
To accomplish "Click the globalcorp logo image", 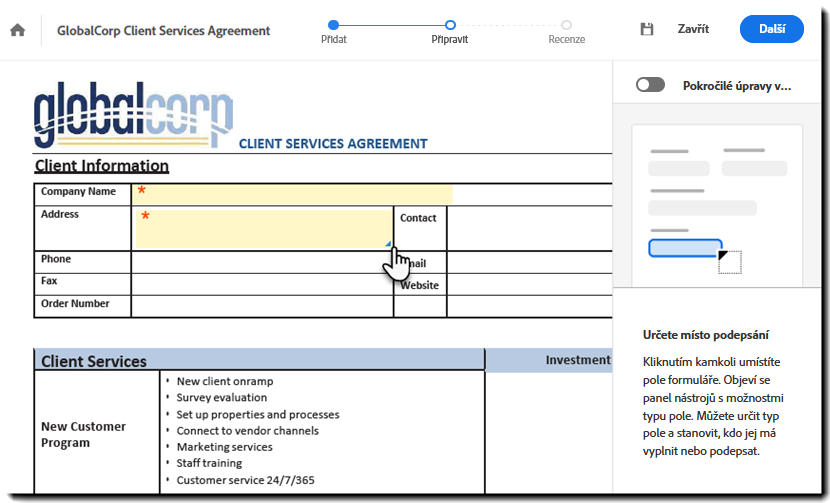I will click(133, 114).
